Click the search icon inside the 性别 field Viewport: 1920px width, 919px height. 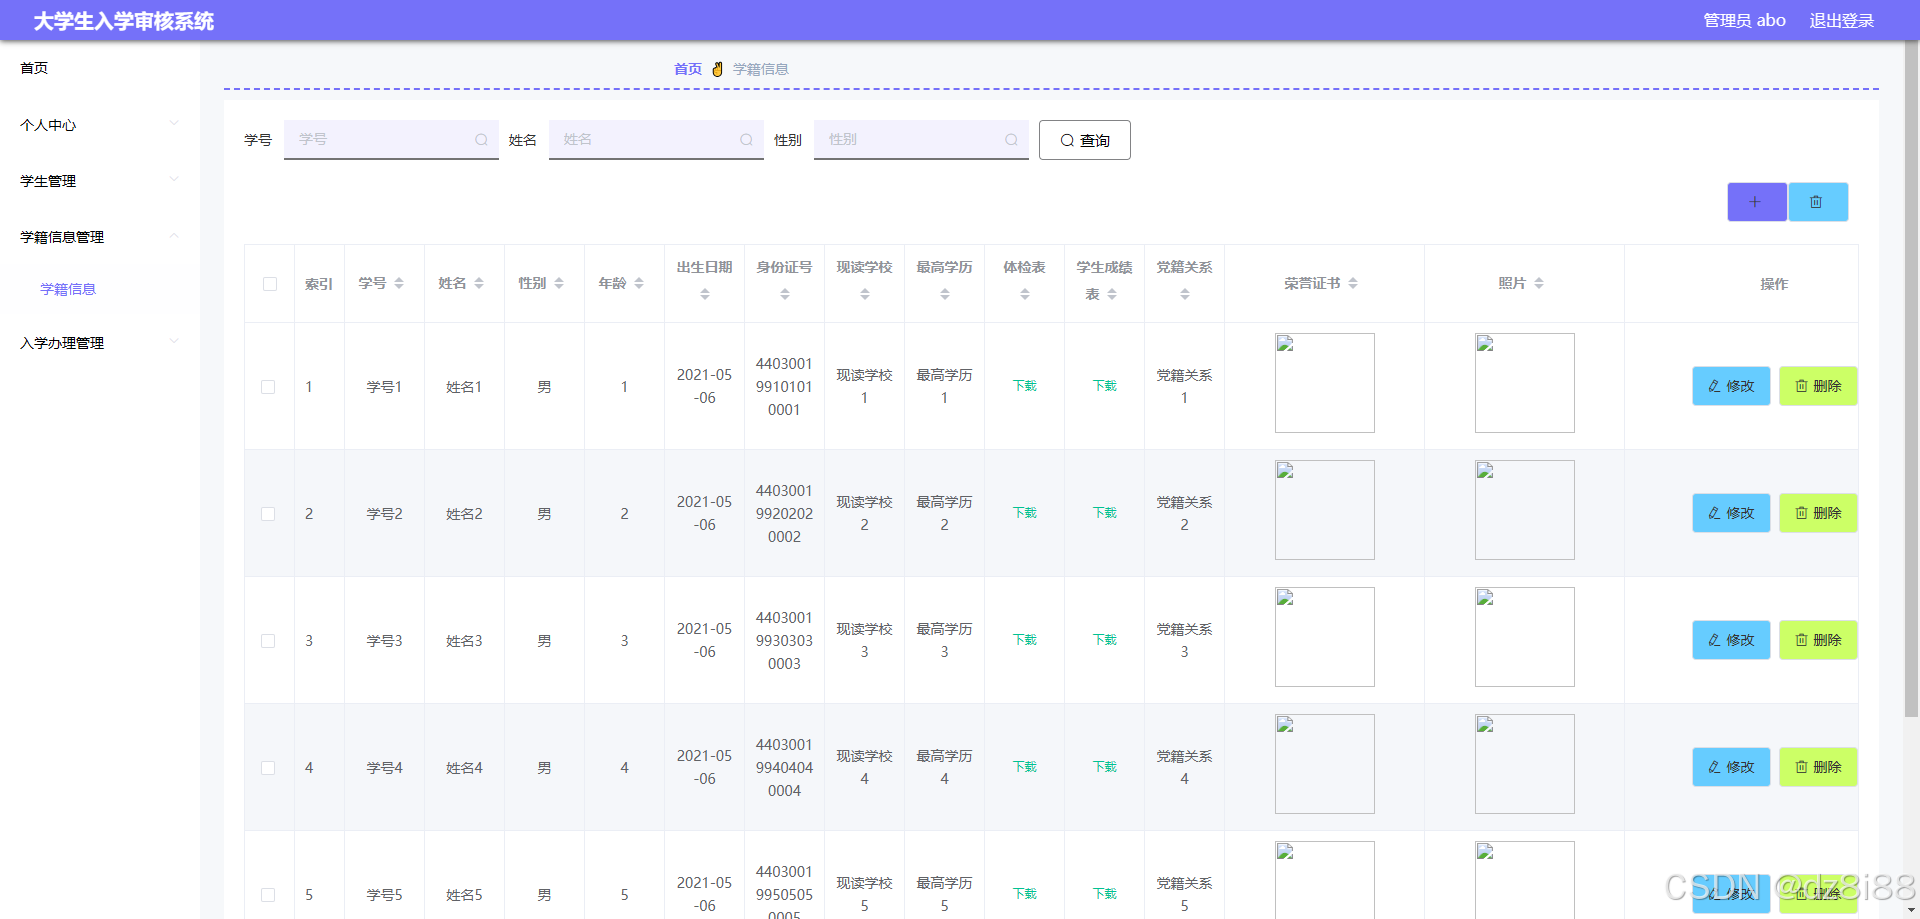click(x=1011, y=140)
